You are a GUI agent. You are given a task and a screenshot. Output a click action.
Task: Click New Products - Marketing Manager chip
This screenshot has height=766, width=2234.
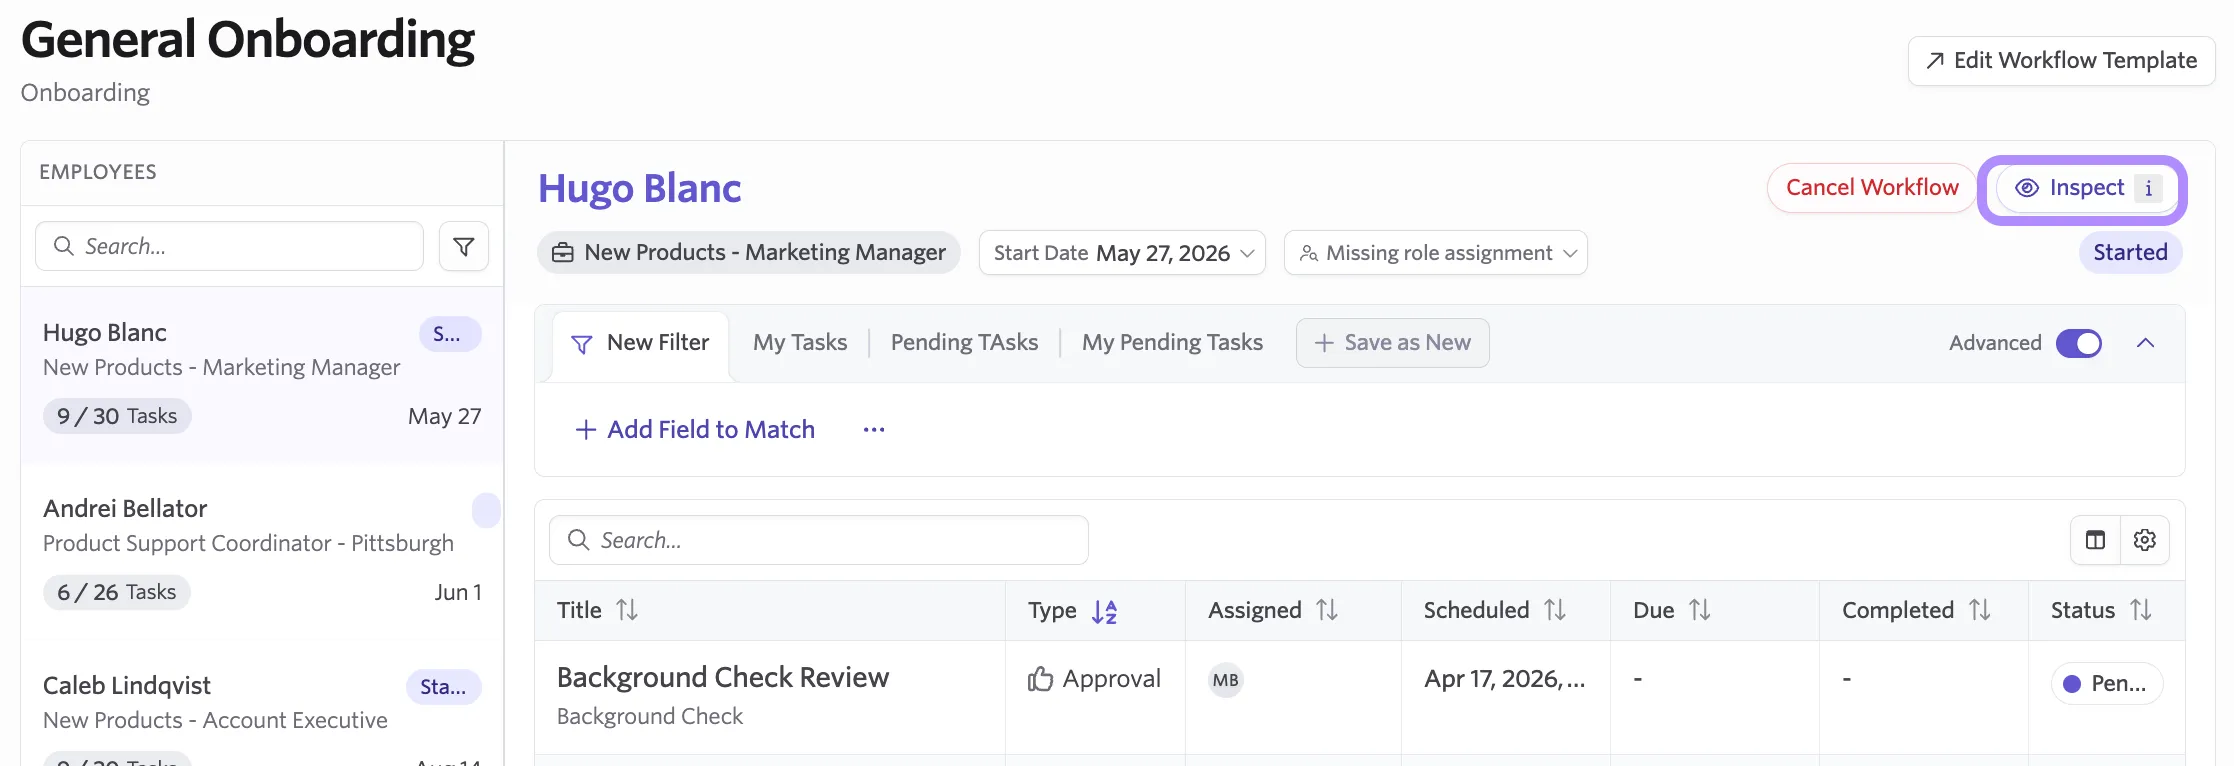point(749,253)
